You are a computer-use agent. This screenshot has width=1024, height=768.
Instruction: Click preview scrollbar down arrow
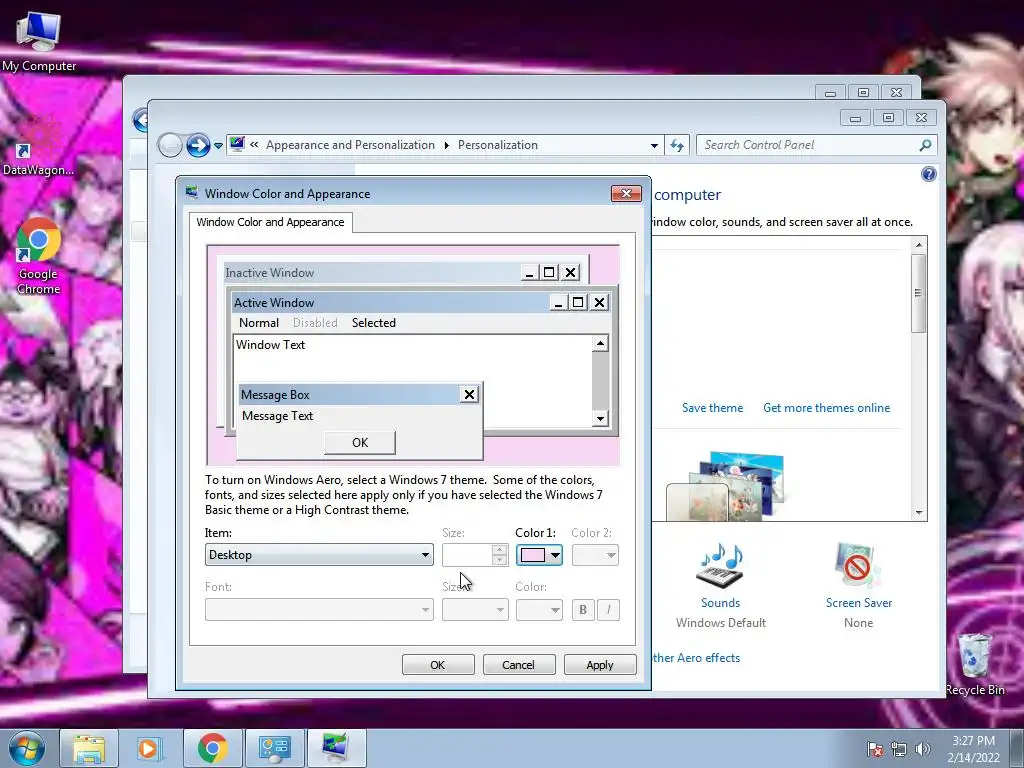(600, 418)
